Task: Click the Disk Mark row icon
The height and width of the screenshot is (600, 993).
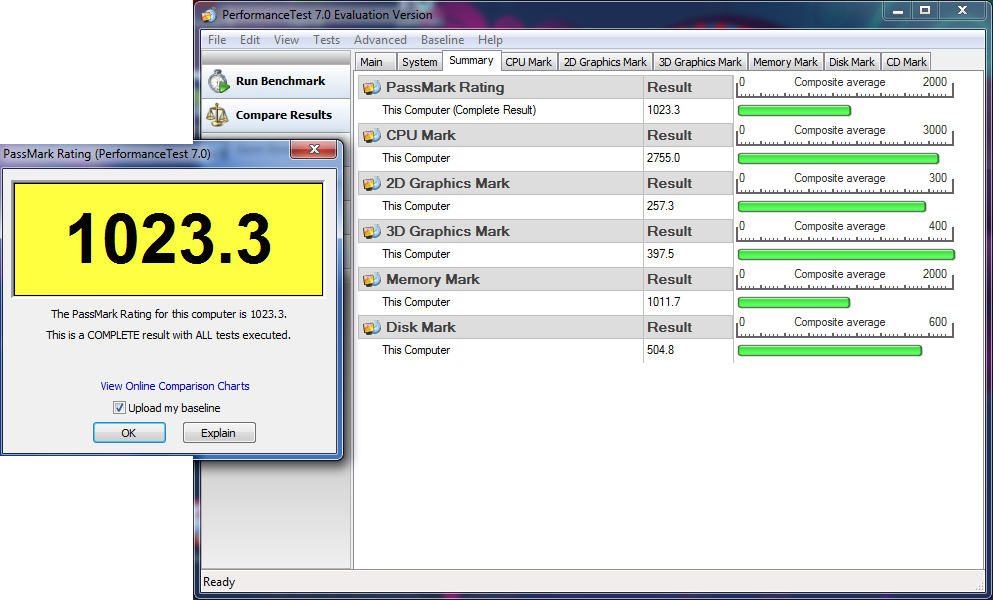Action: point(372,328)
